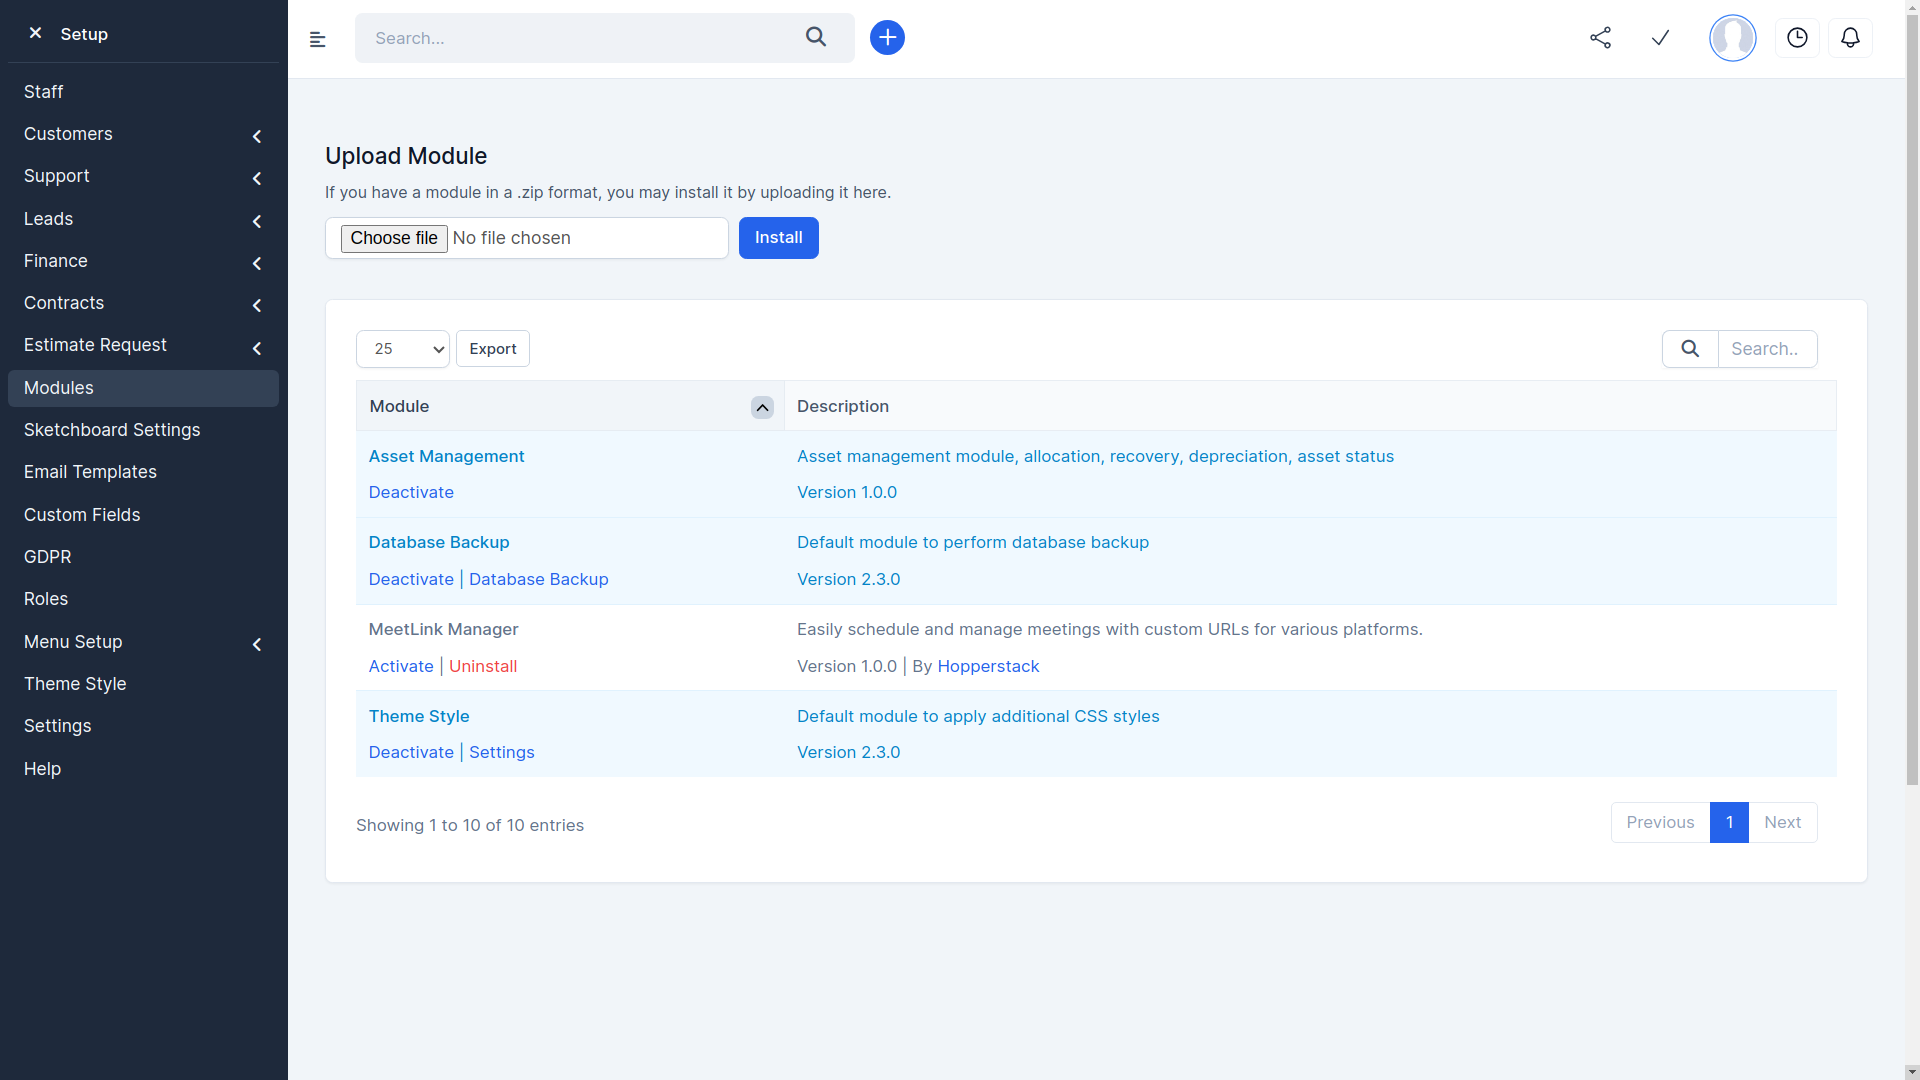Expand the Menu Setup sidebar item
1920x1080 pixels.
258,641
